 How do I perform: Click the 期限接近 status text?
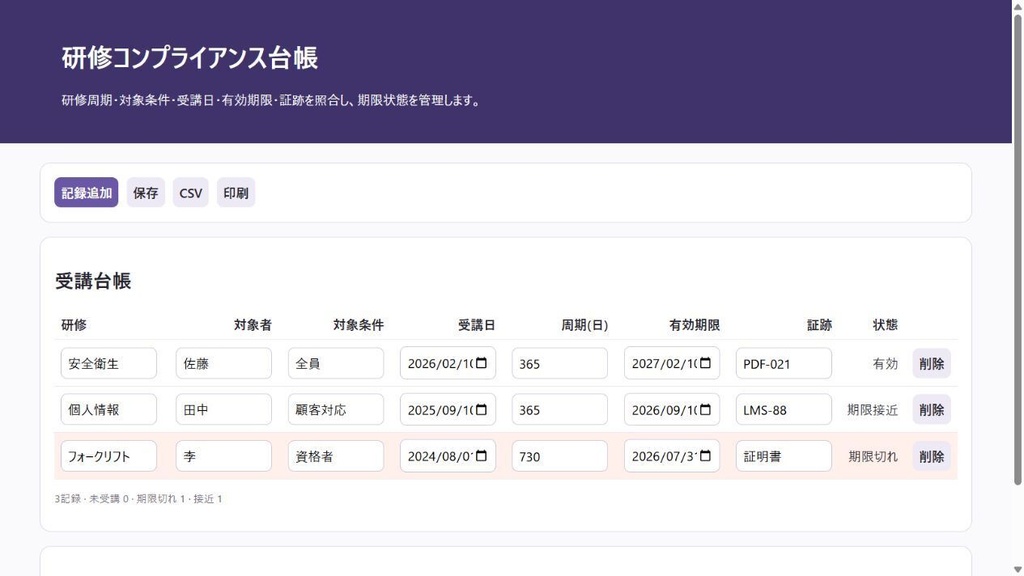coord(872,410)
